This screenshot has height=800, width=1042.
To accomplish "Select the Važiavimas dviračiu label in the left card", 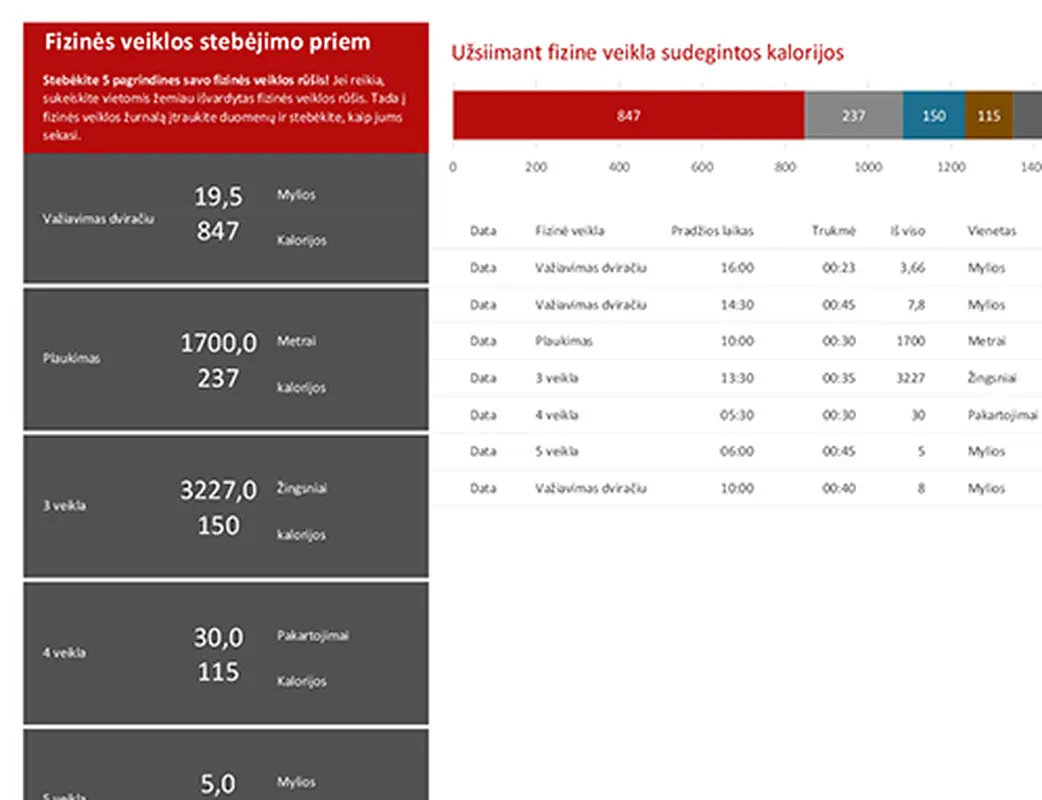I will click(98, 219).
